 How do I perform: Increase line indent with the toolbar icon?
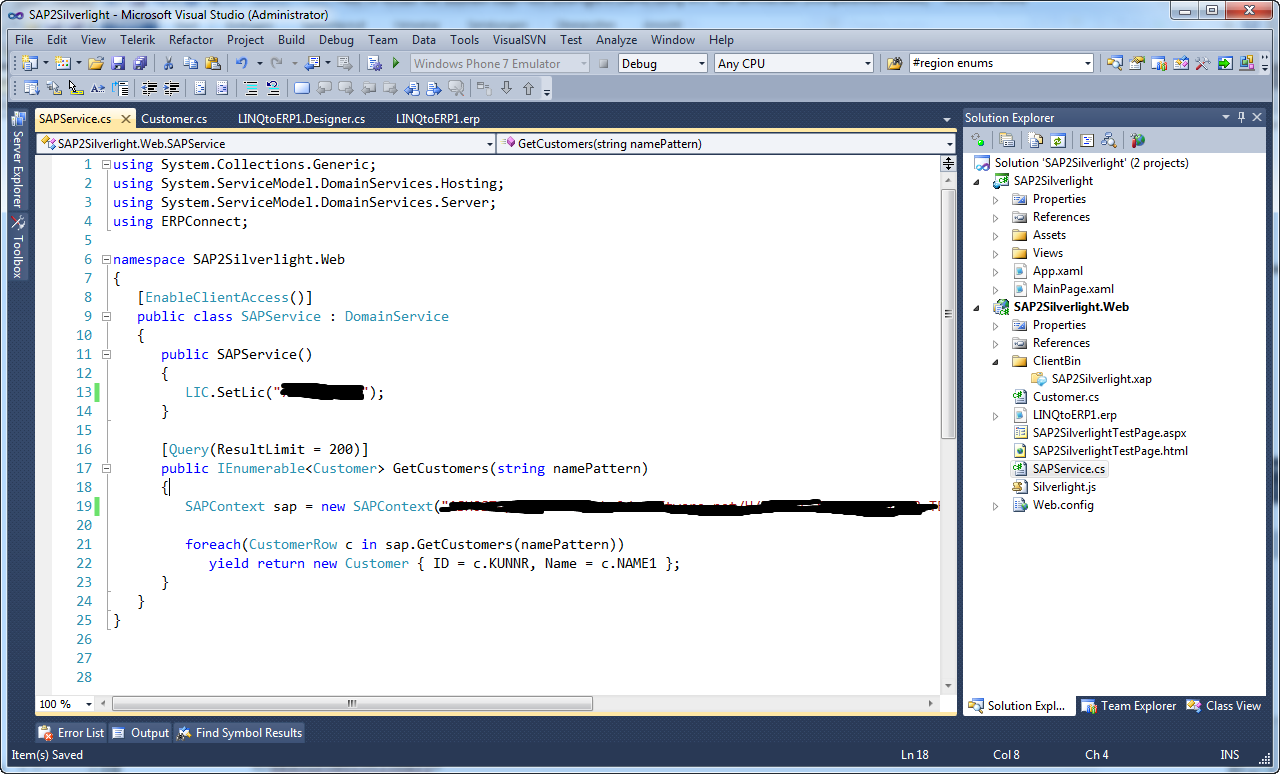(172, 88)
